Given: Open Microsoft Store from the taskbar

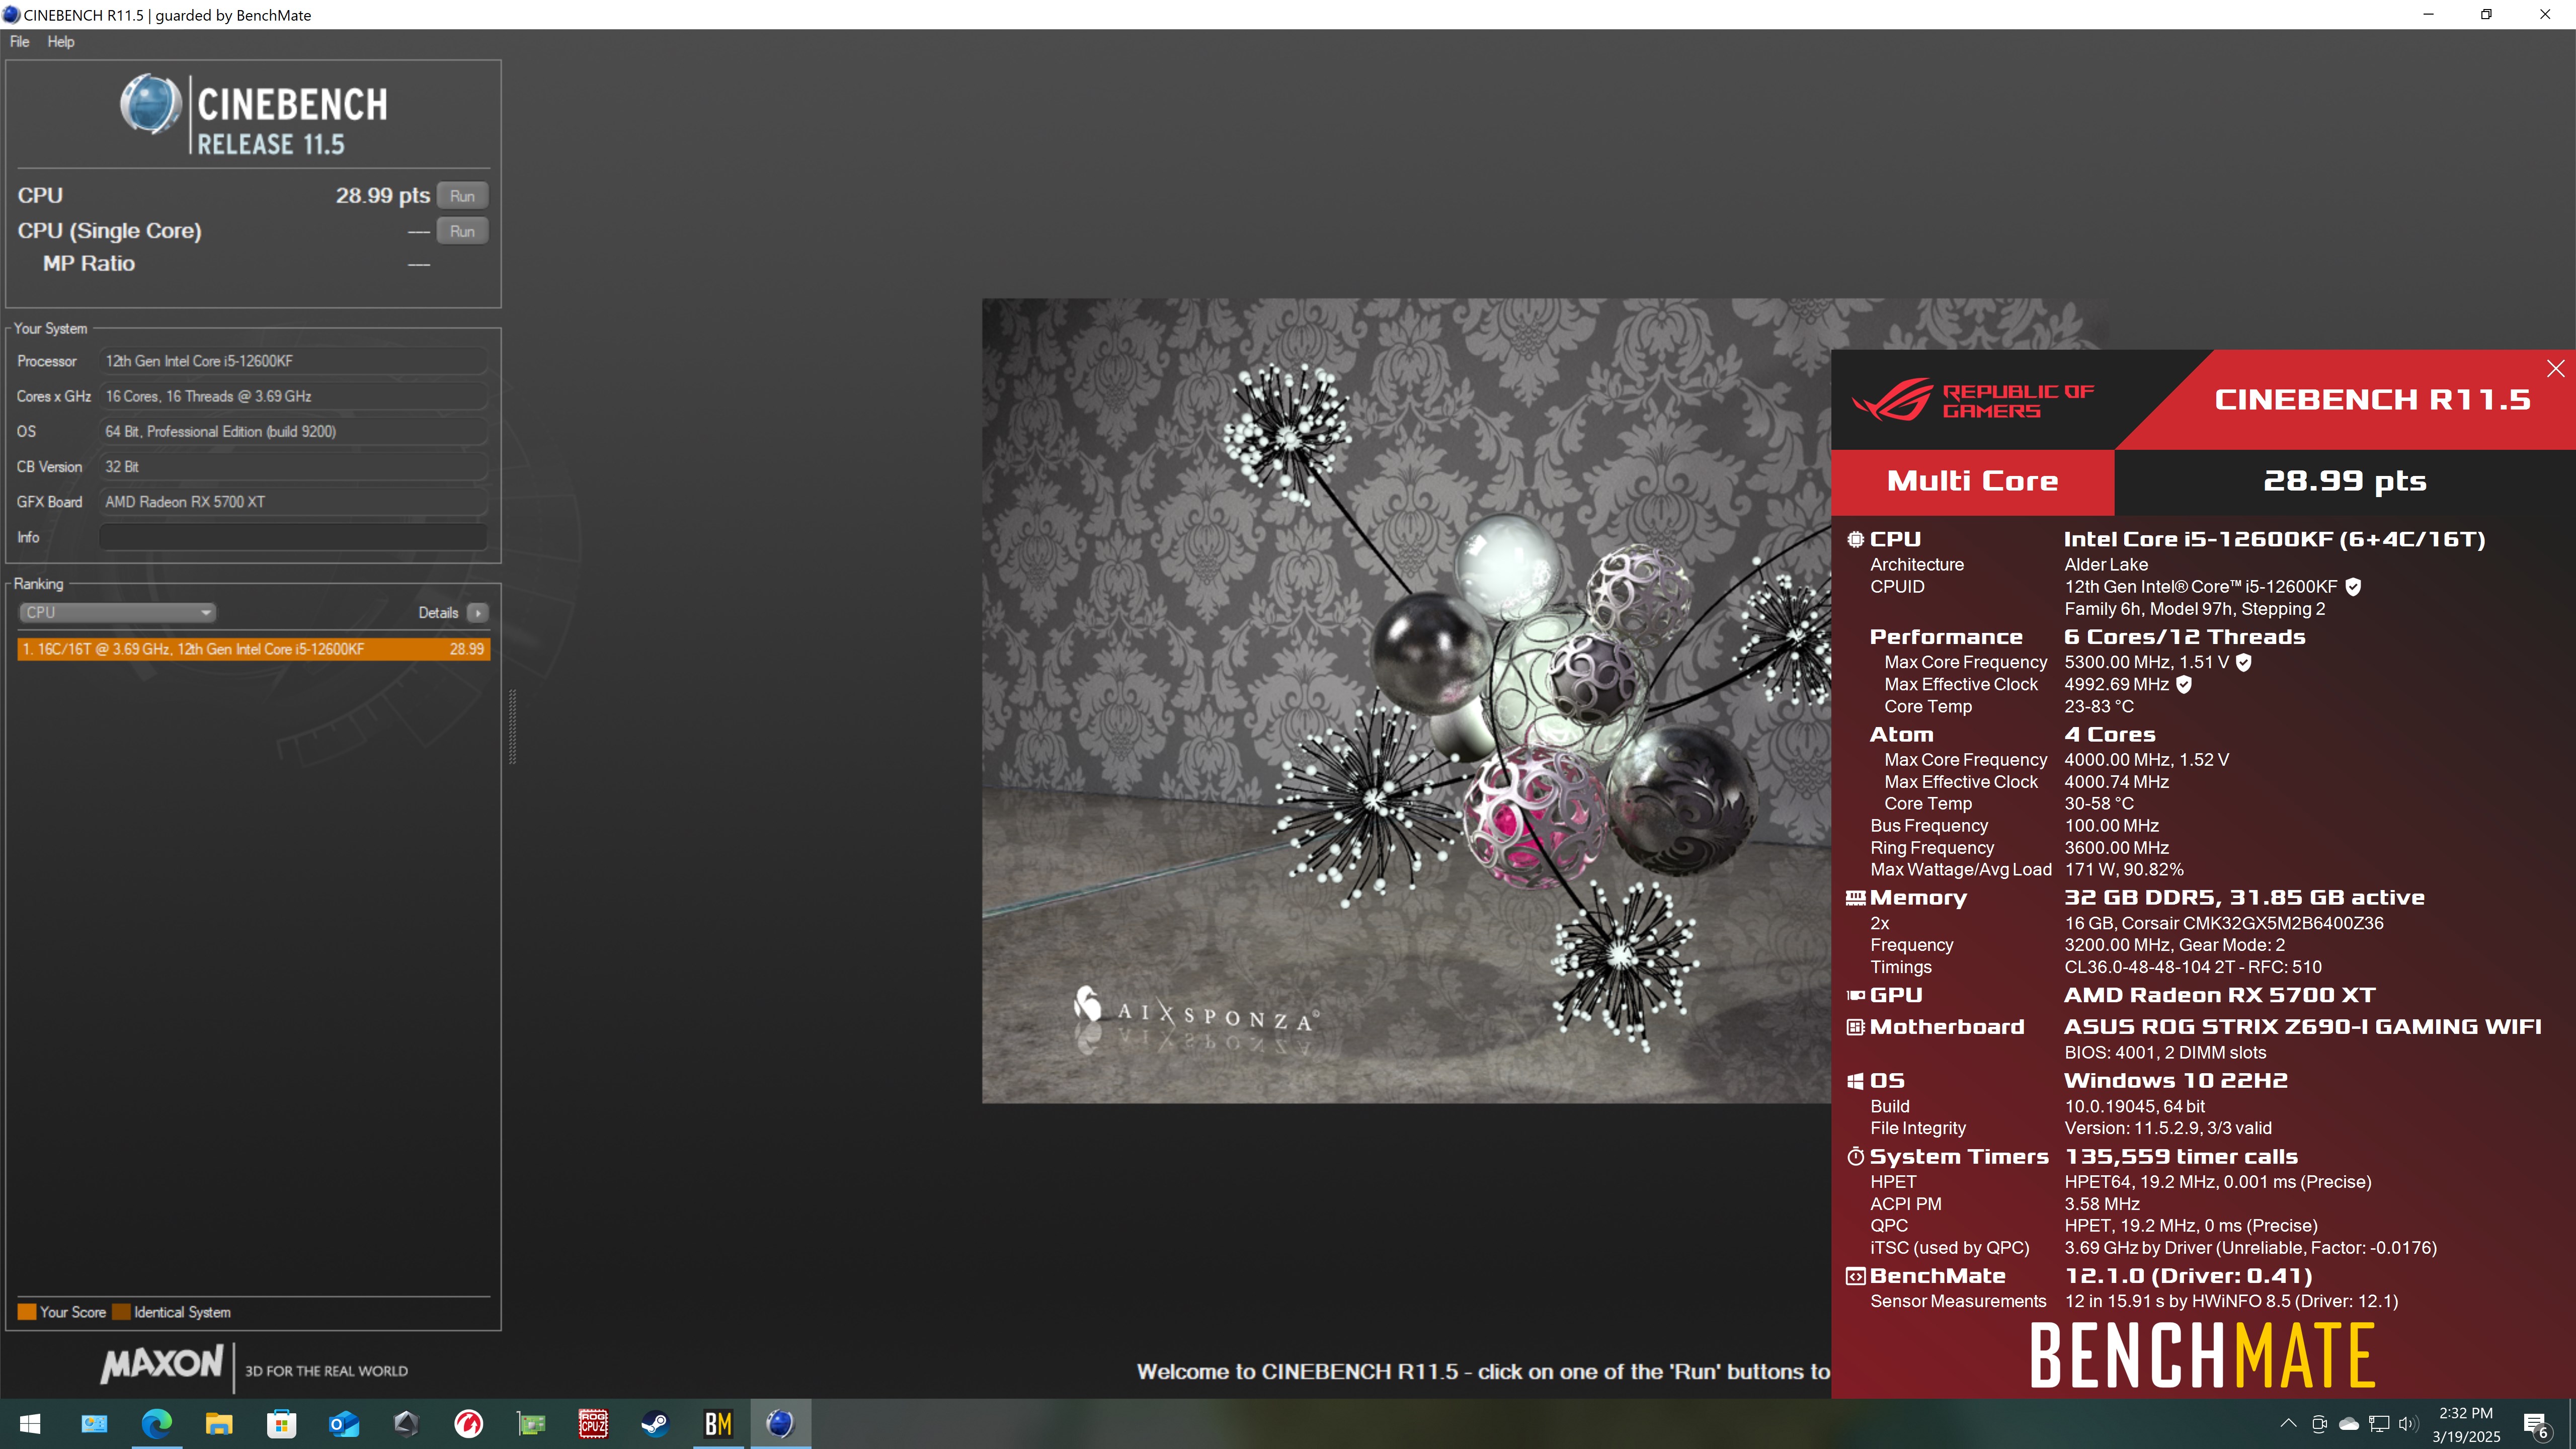Looking at the screenshot, I should point(282,1424).
